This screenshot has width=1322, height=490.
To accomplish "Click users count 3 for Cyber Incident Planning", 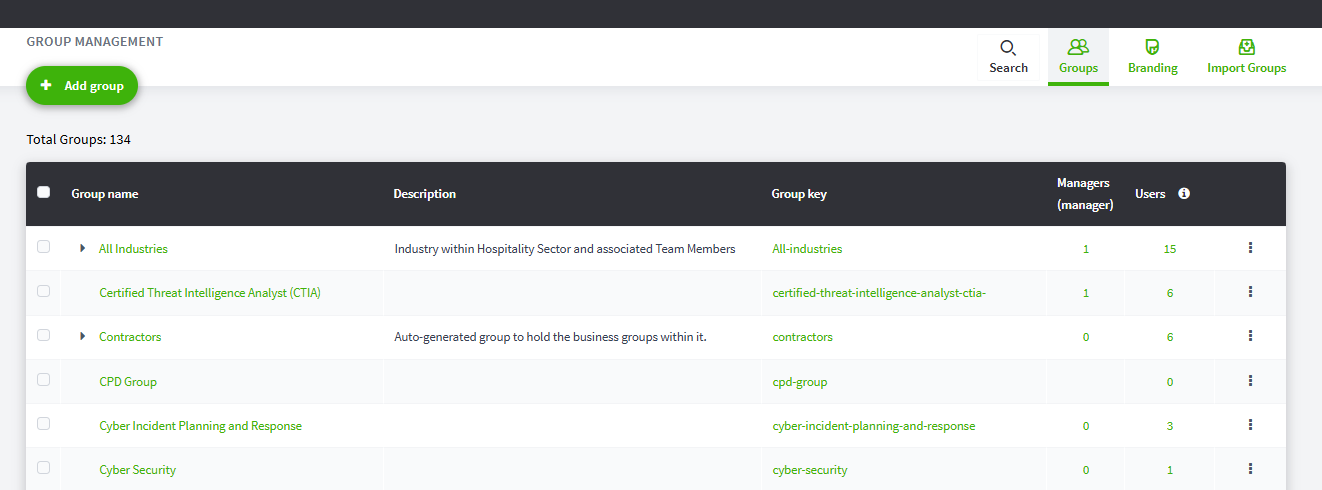I will pos(1170,426).
